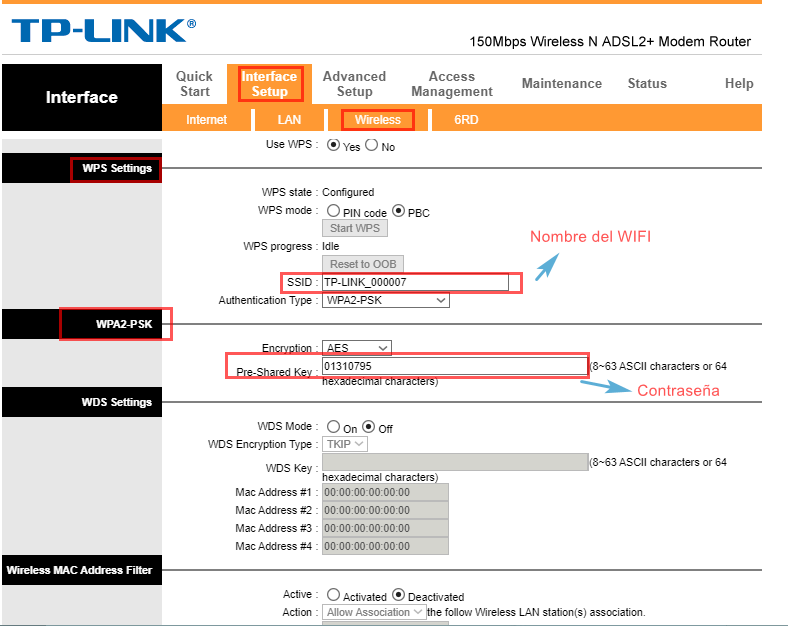Select the LAN sub-tab
Image resolution: width=788 pixels, height=626 pixels.
pyautogui.click(x=289, y=120)
